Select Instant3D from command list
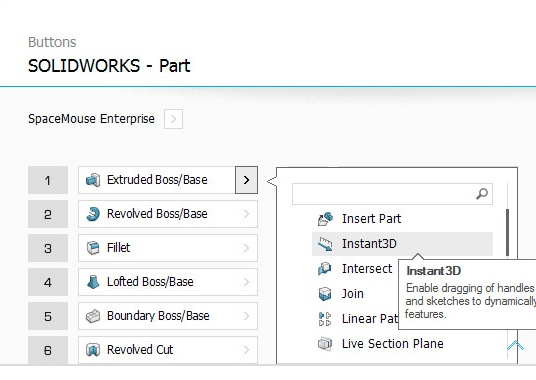 coord(402,244)
